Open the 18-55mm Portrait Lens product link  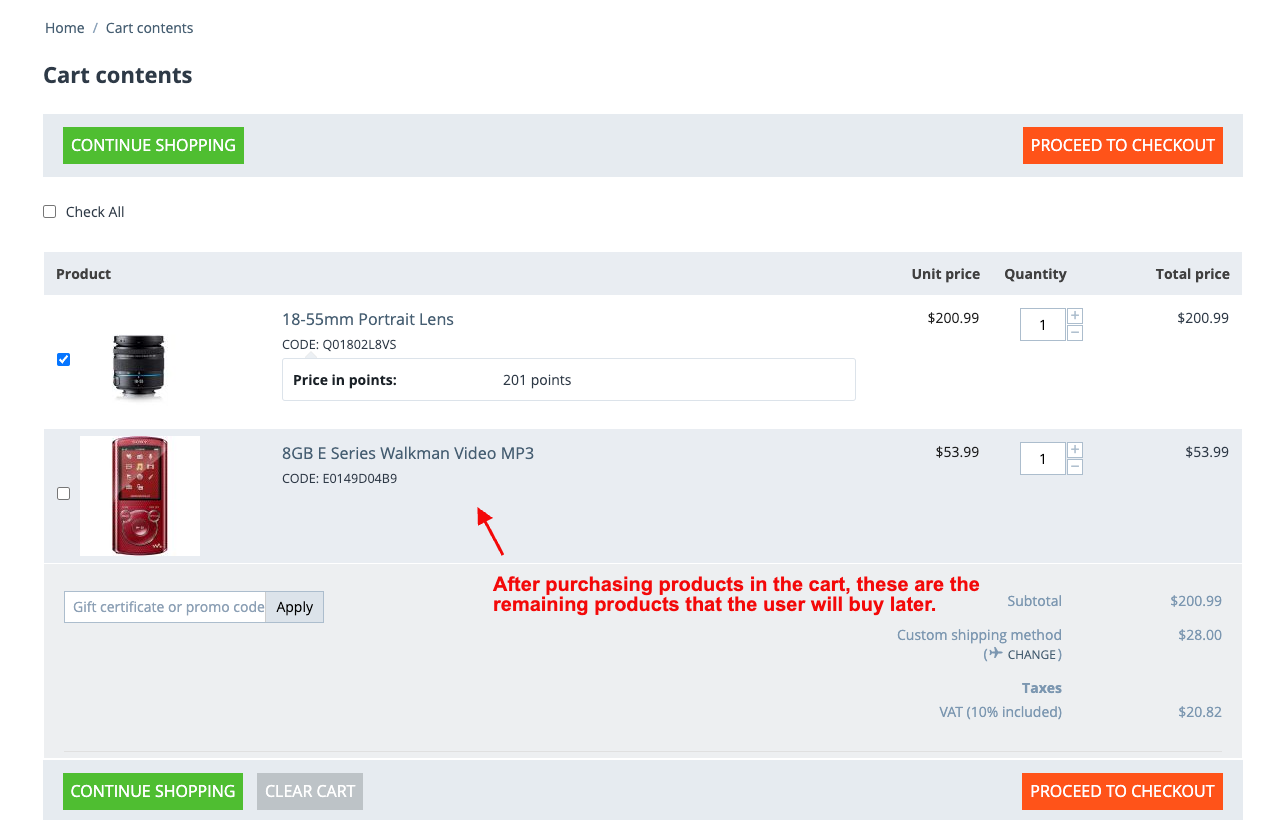[368, 319]
